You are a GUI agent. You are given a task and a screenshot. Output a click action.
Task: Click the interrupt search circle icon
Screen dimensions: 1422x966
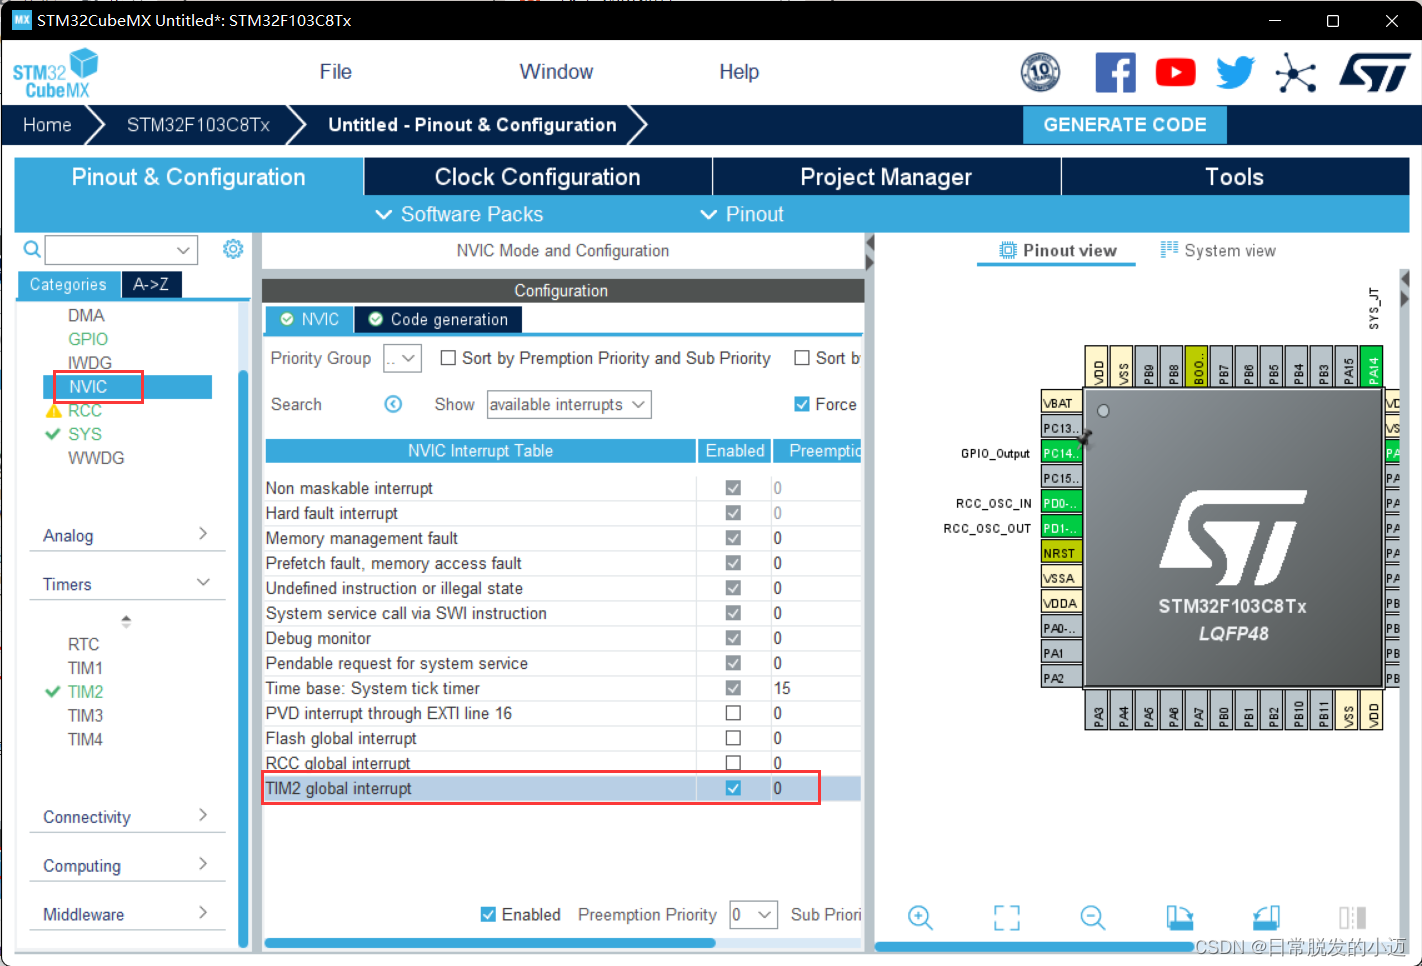click(393, 404)
